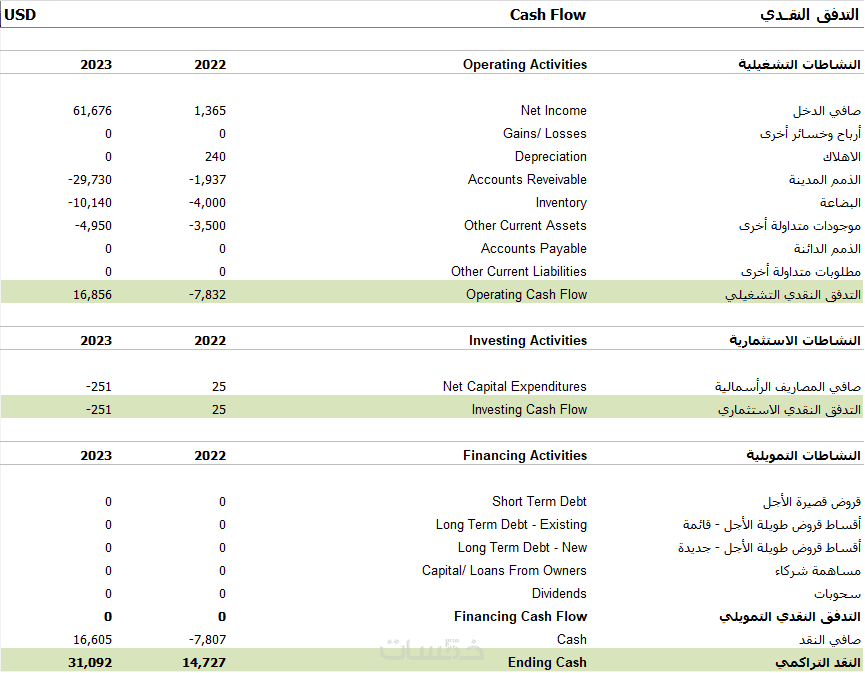Image resolution: width=865 pixels, height=673 pixels.
Task: Select the Inventory label
Action: (561, 203)
